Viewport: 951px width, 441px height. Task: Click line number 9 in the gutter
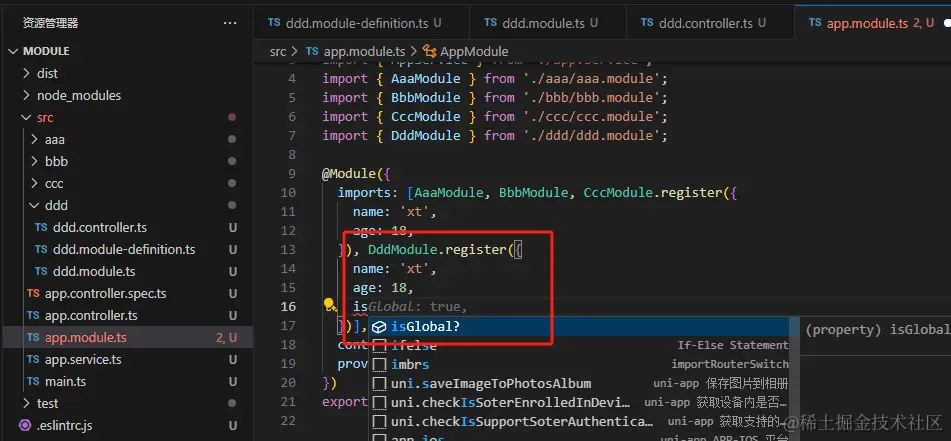coord(292,173)
